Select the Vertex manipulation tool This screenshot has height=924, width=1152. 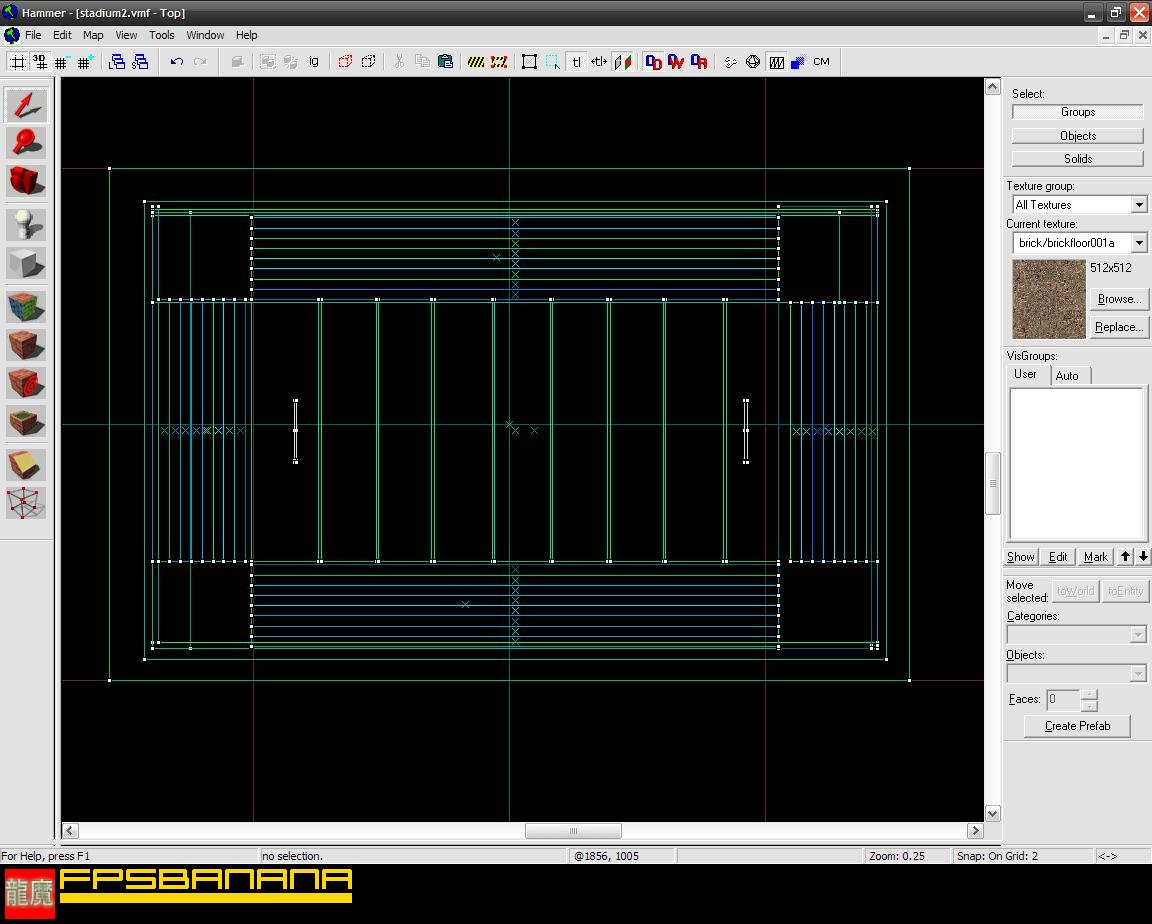pyautogui.click(x=26, y=503)
